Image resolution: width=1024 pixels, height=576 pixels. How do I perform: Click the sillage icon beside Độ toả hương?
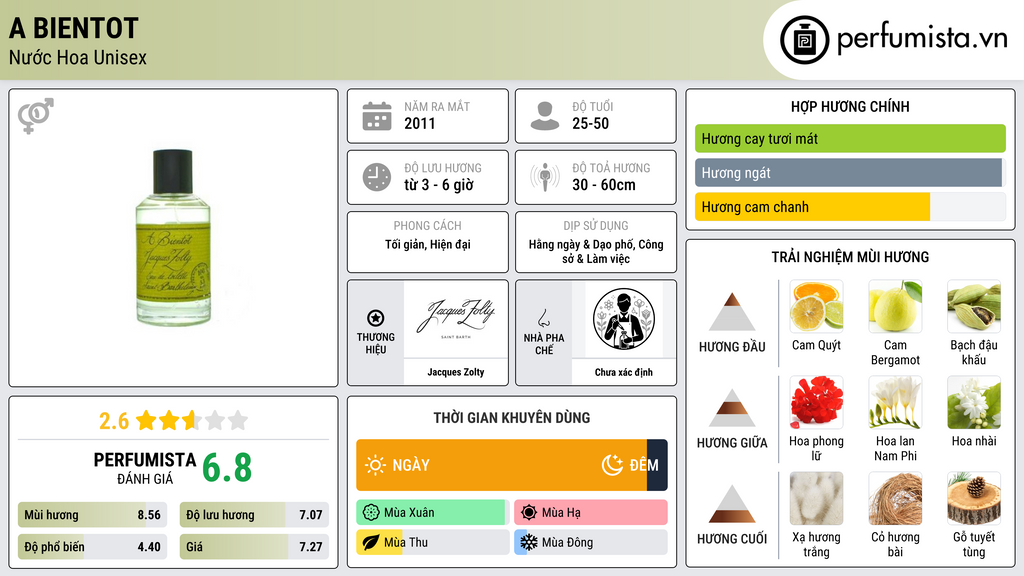point(545,177)
